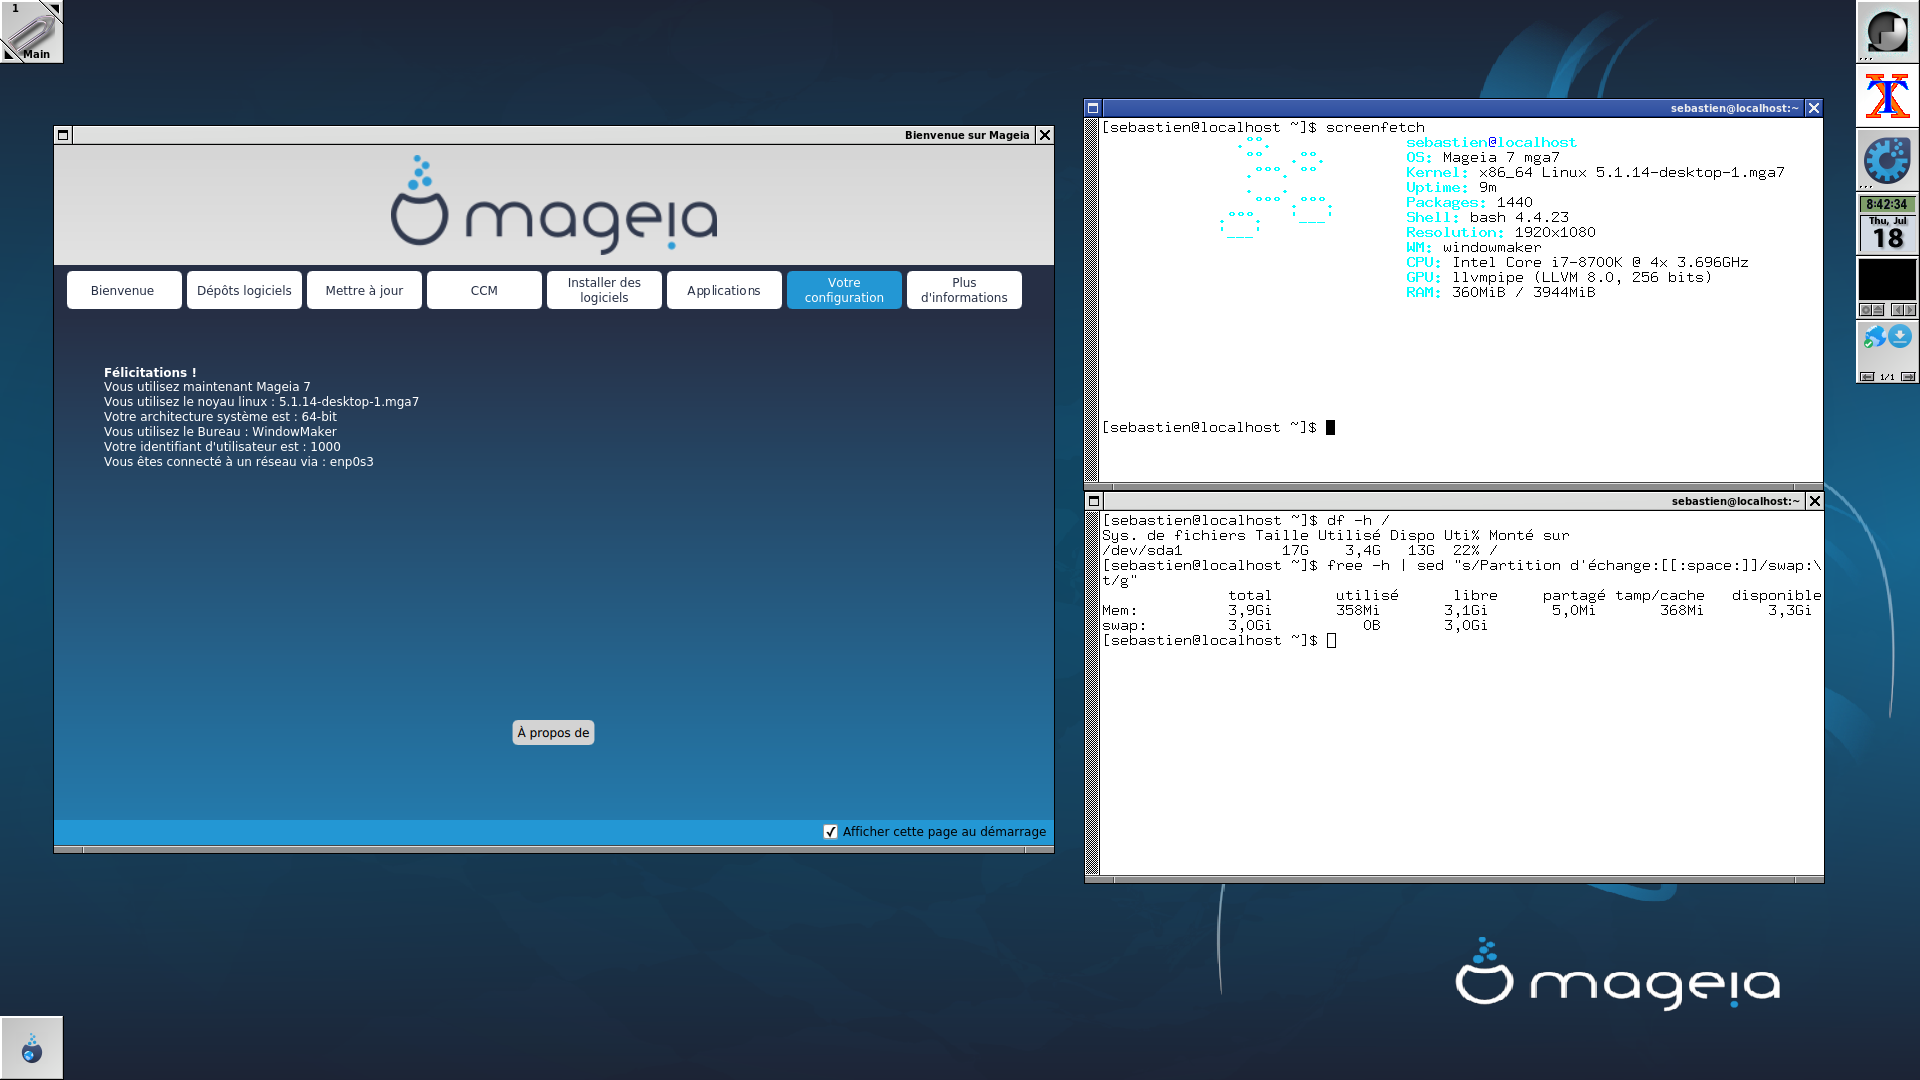Click the lower terminal's title bar

pos(1454,501)
